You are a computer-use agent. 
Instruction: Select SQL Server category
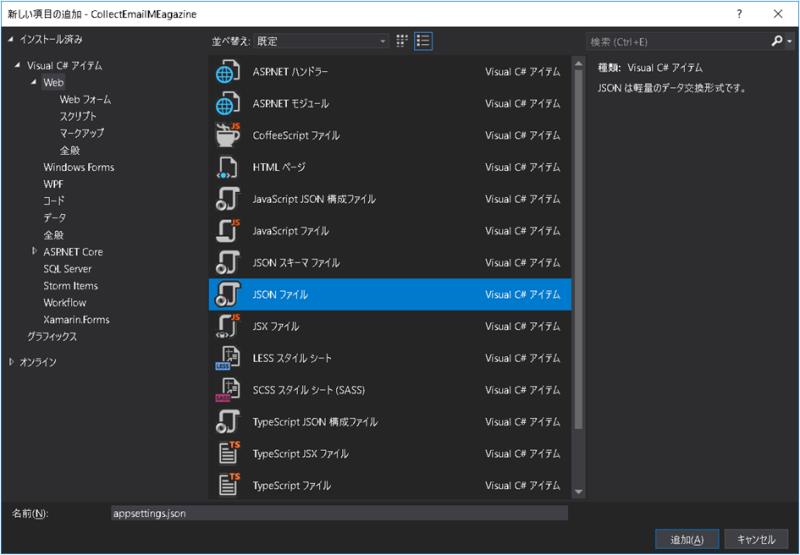pyautogui.click(x=67, y=269)
